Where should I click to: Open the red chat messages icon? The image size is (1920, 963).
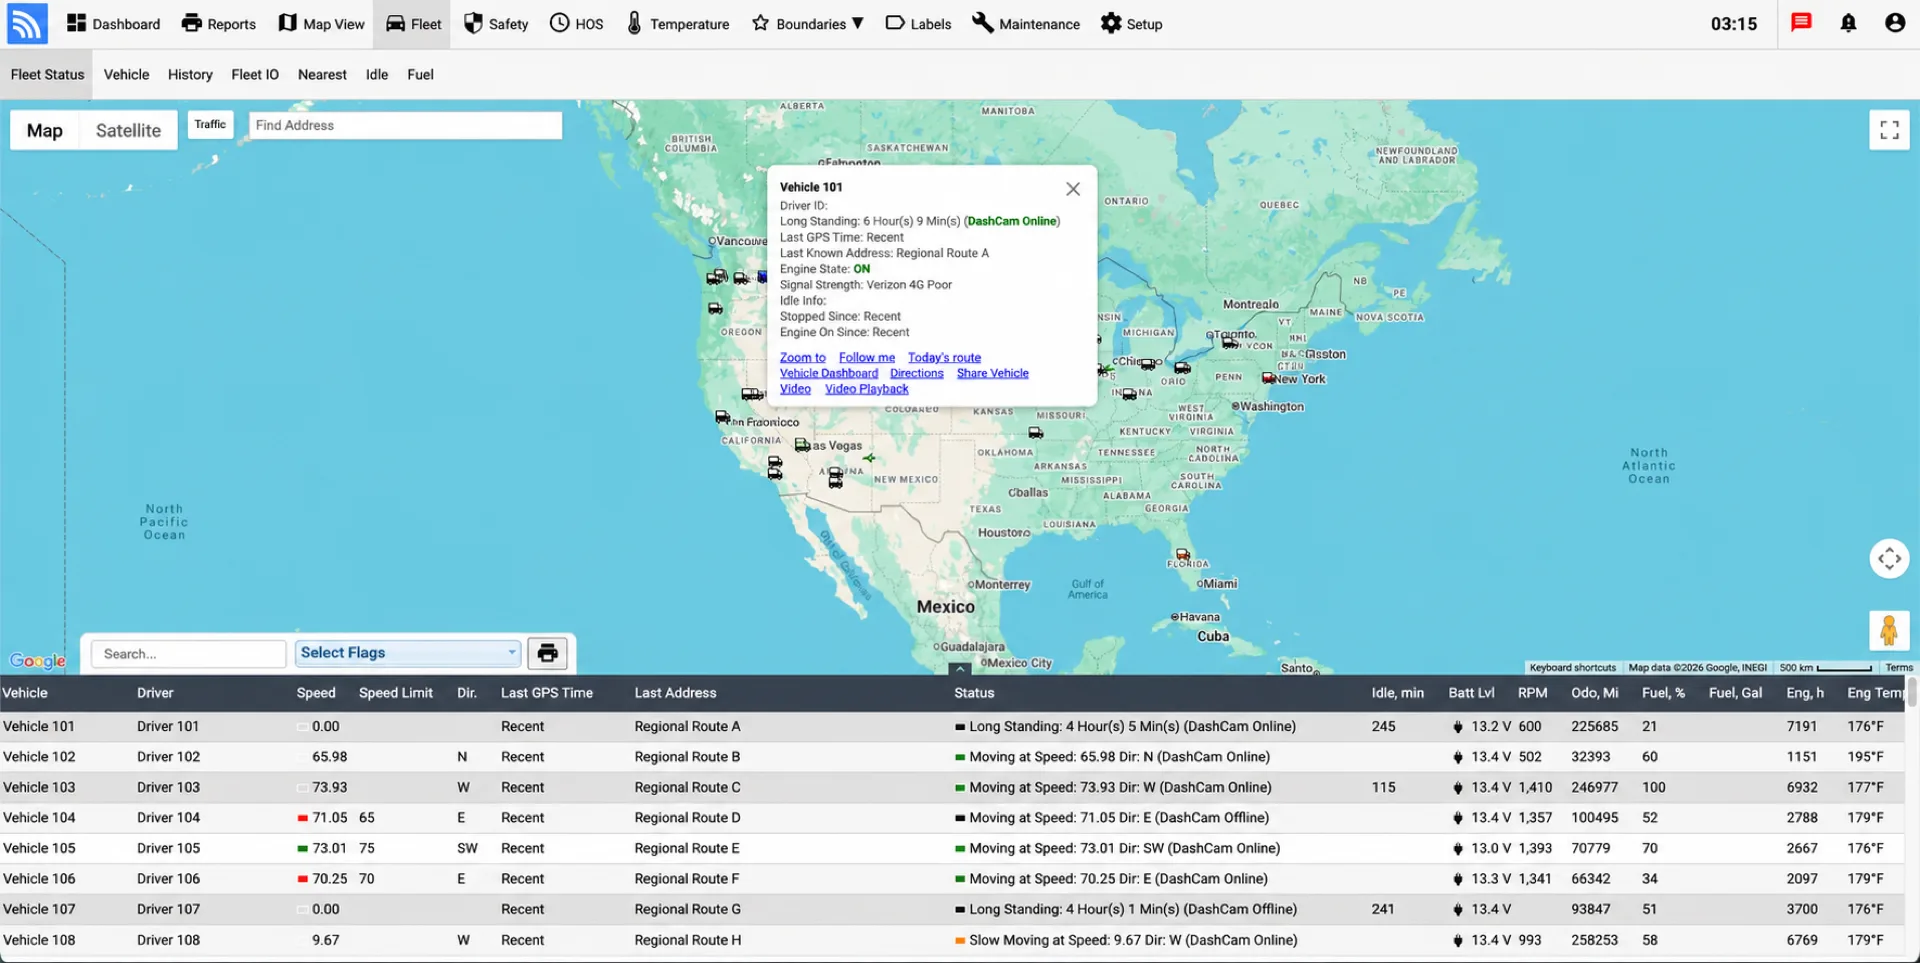(x=1801, y=23)
